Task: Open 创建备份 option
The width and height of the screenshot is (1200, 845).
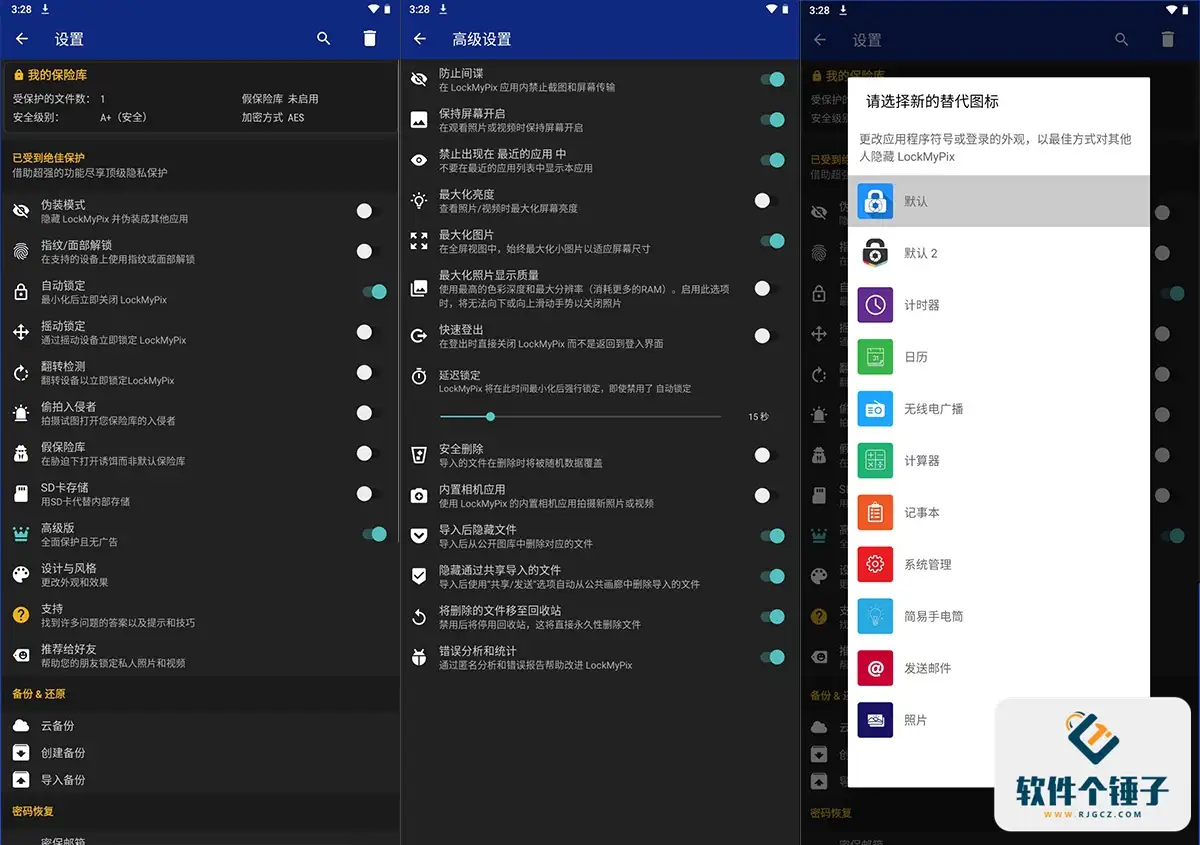Action: point(200,753)
